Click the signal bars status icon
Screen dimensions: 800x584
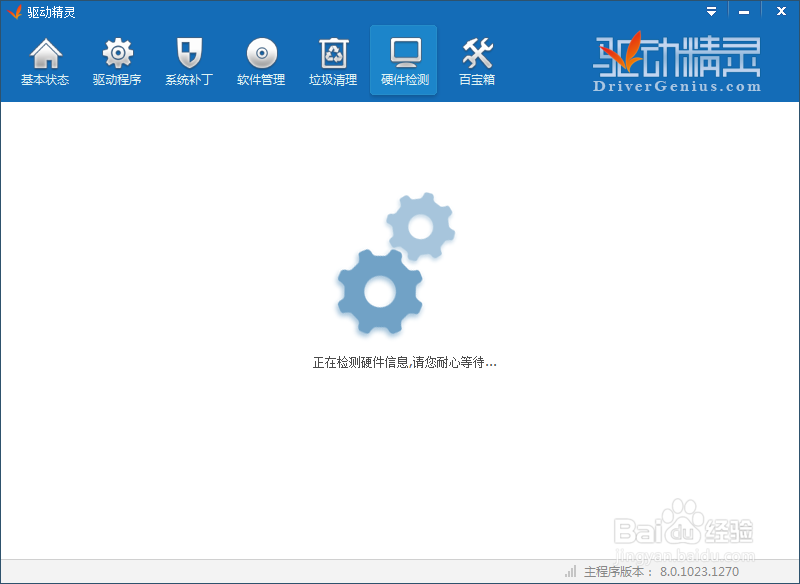pyautogui.click(x=570, y=571)
